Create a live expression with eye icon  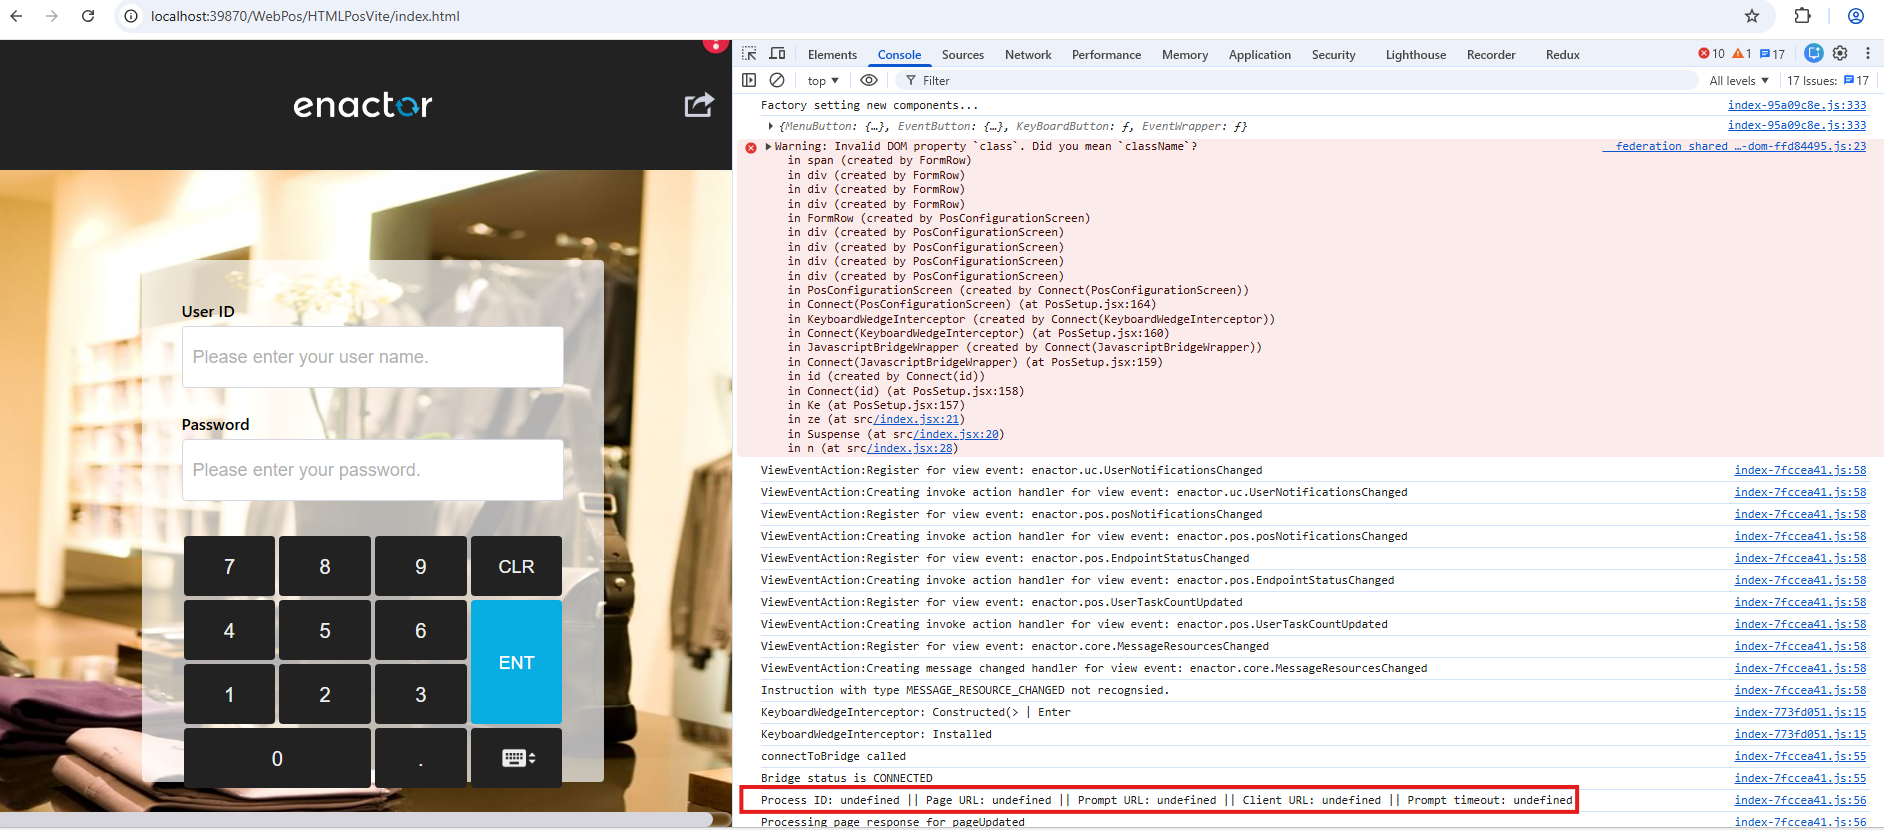point(869,80)
